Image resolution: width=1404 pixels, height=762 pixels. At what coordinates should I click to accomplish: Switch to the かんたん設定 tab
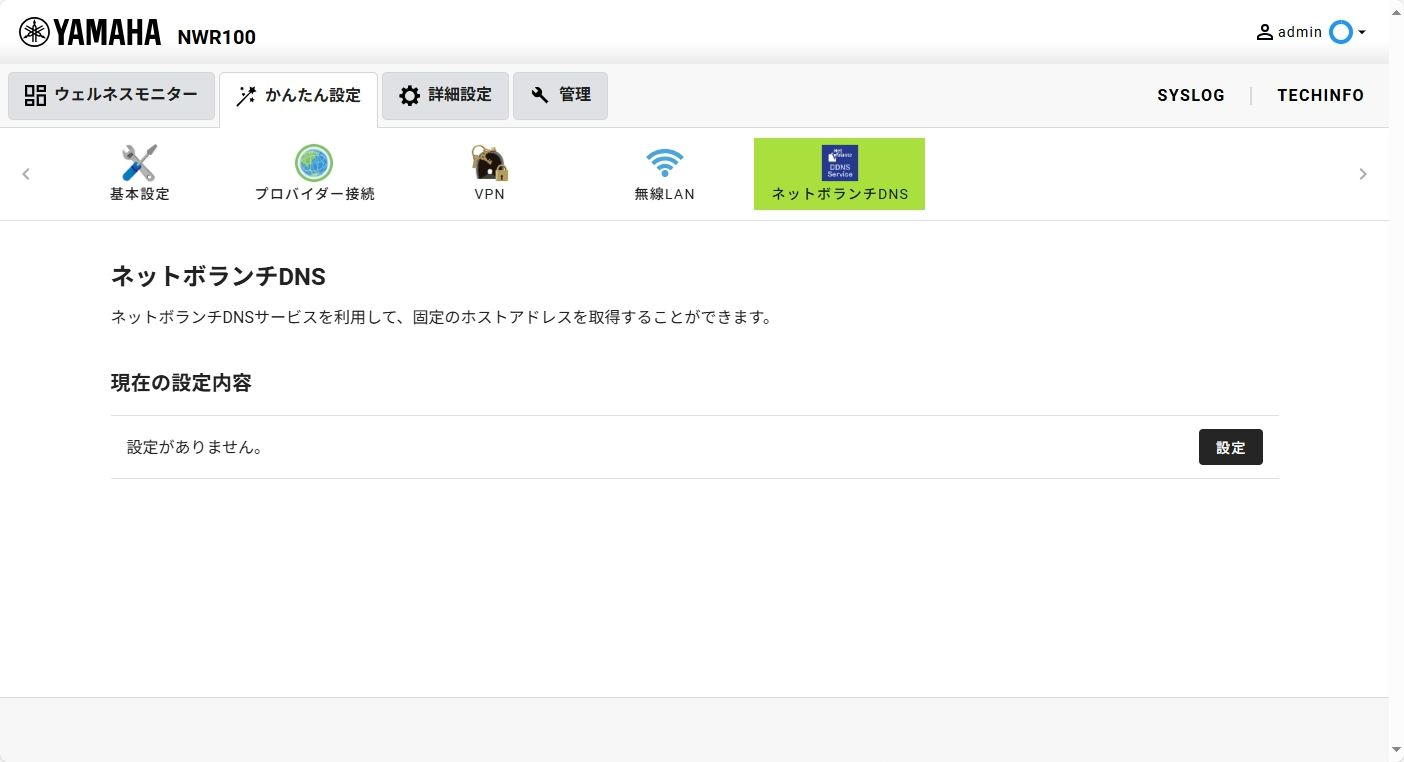pyautogui.click(x=298, y=96)
